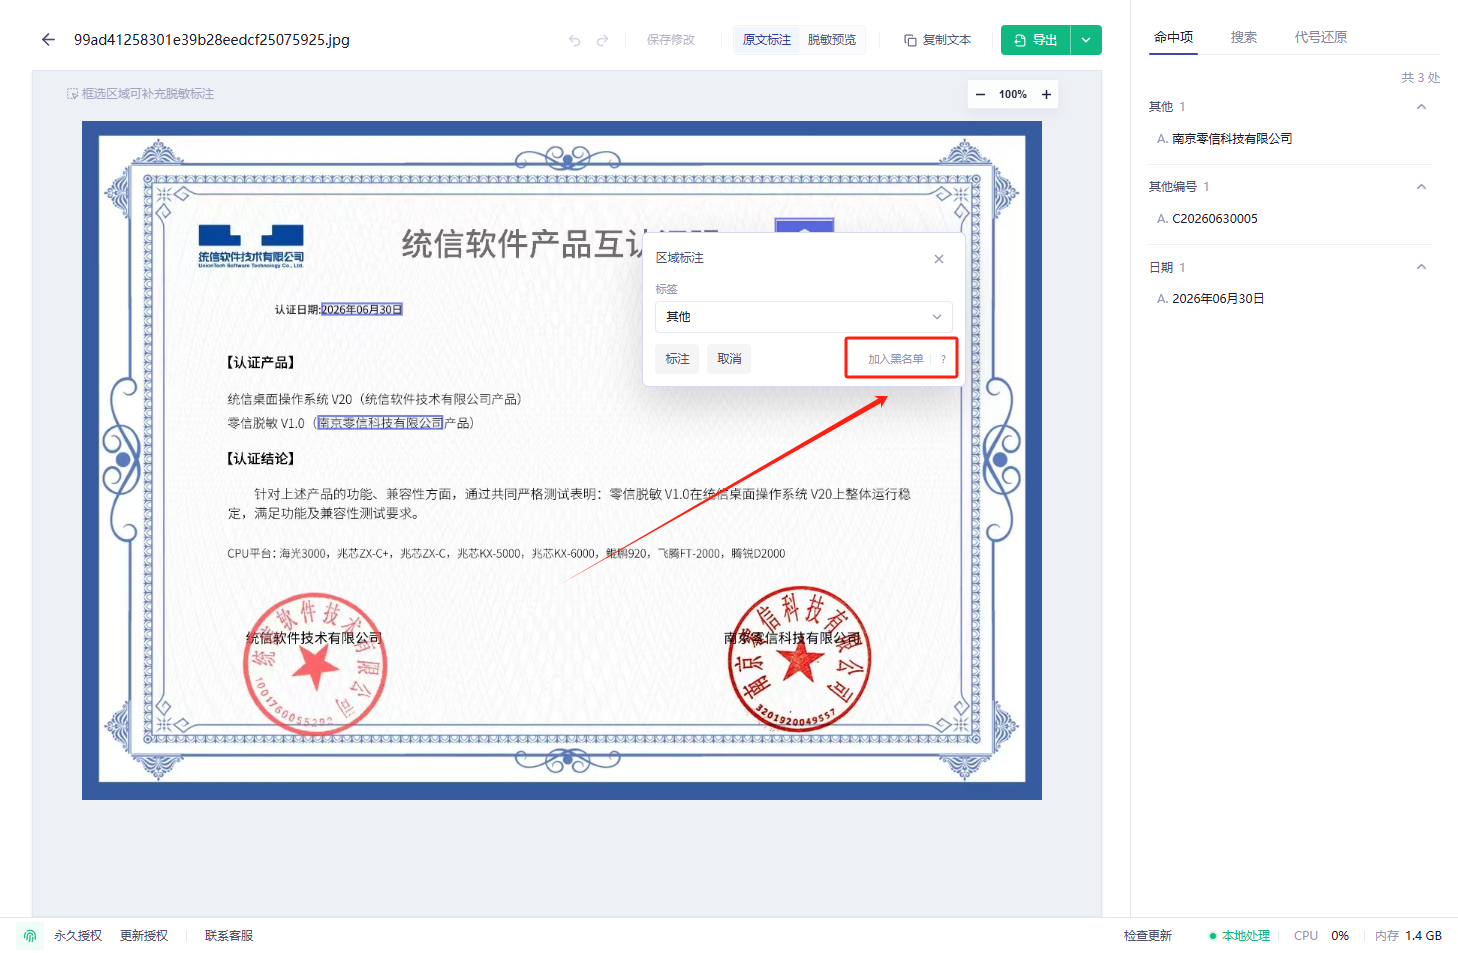Open 联系客服 link

(x=229, y=936)
